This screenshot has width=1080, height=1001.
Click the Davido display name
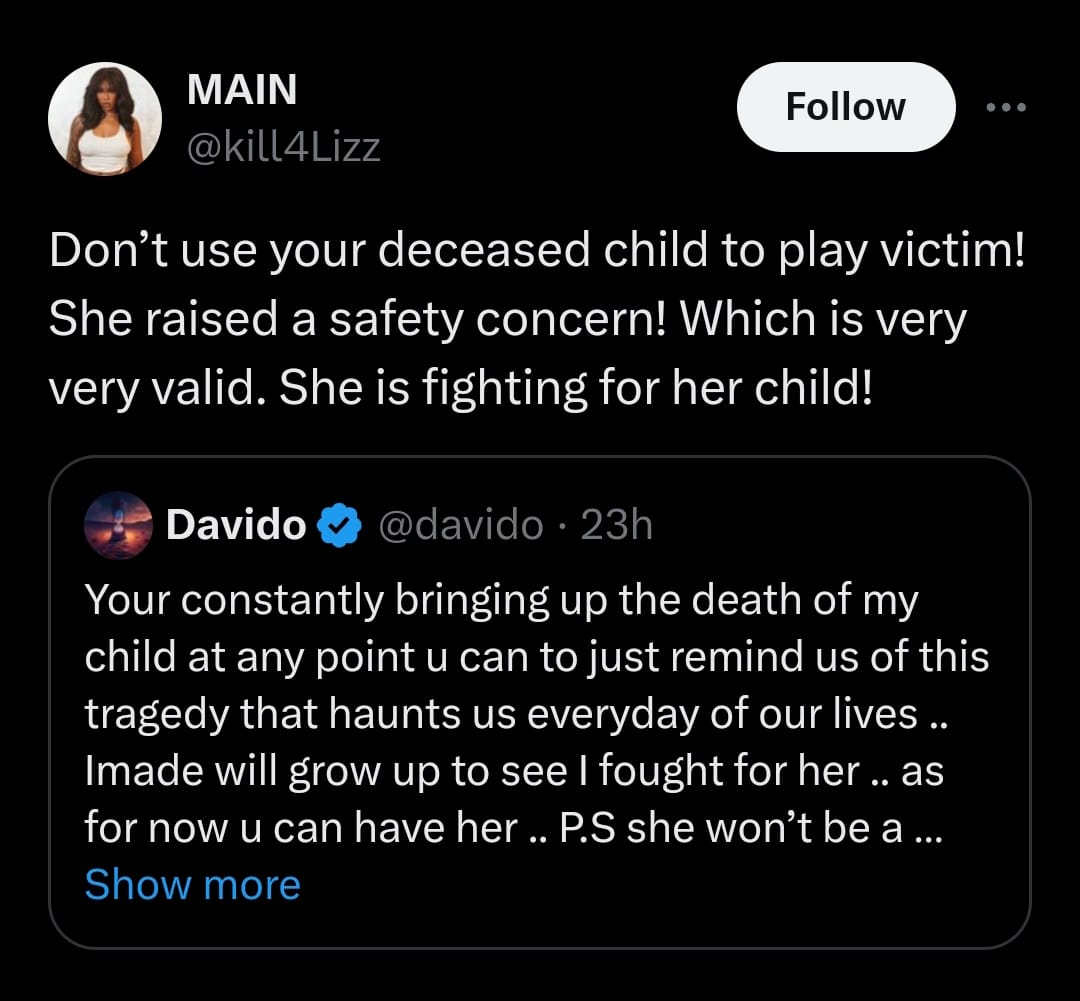pyautogui.click(x=236, y=525)
